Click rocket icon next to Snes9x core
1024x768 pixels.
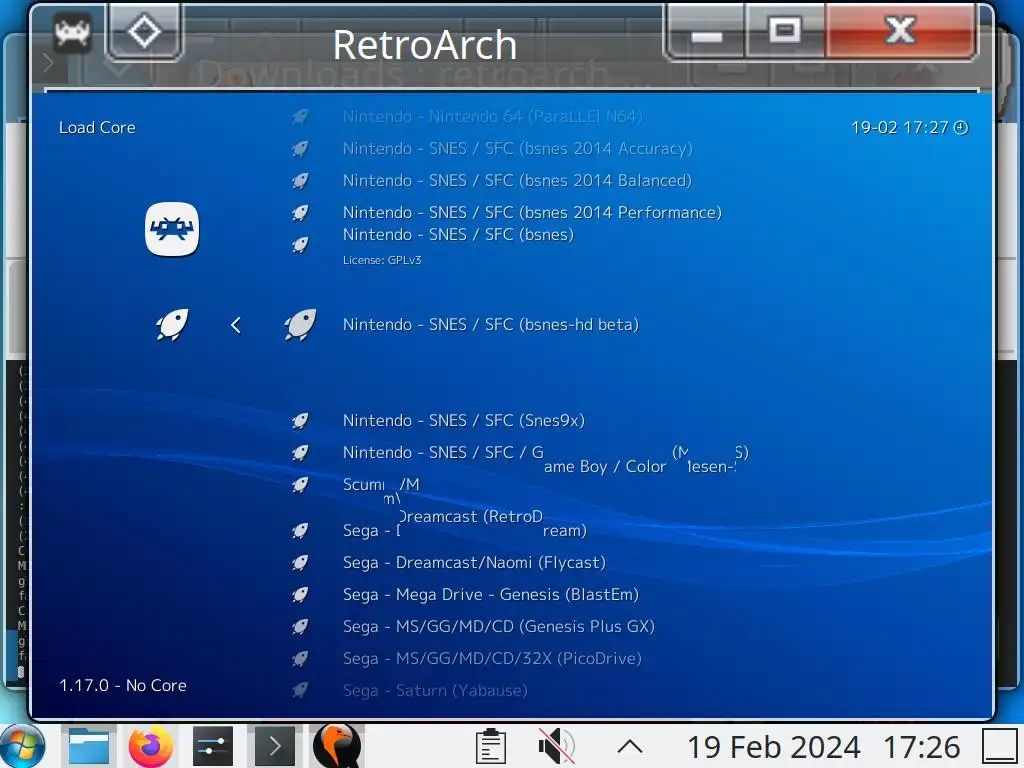300,421
